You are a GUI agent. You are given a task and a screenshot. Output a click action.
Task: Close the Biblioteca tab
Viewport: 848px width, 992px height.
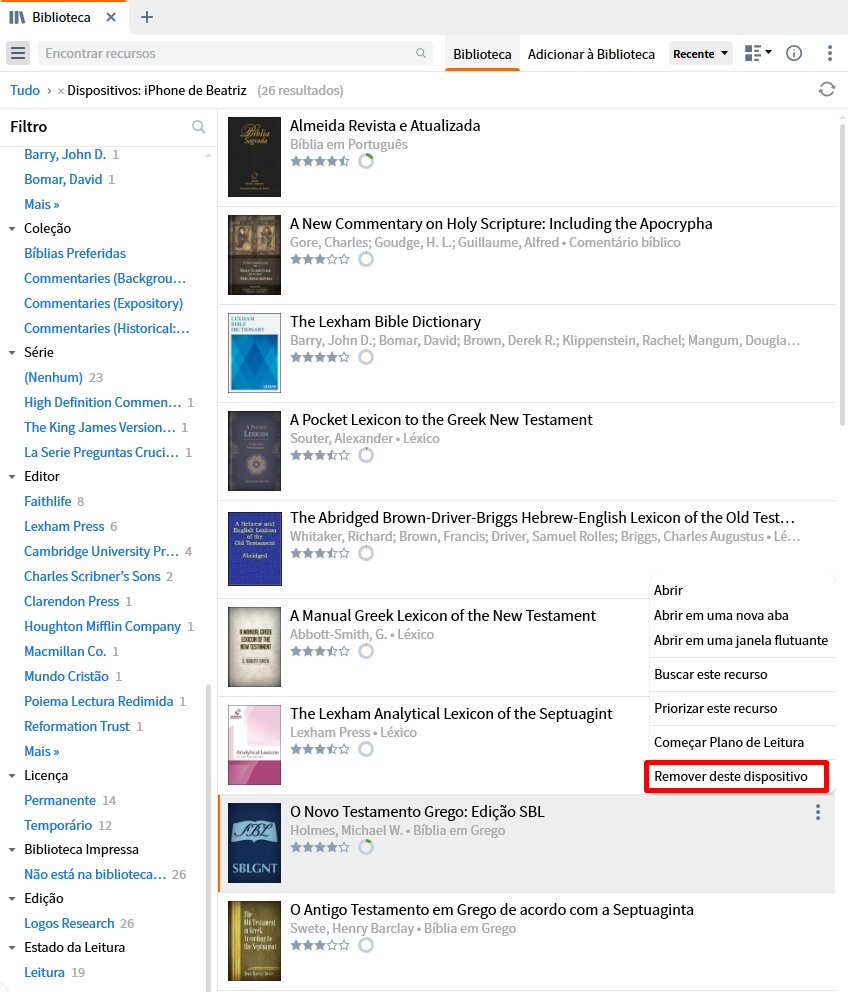coord(111,17)
